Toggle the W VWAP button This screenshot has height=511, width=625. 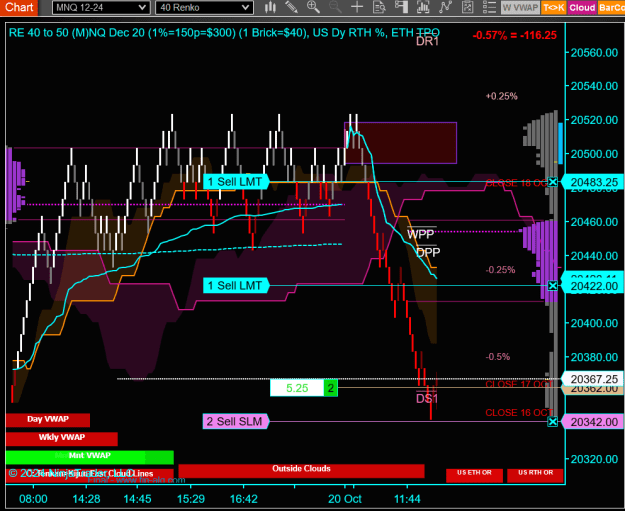(520, 8)
